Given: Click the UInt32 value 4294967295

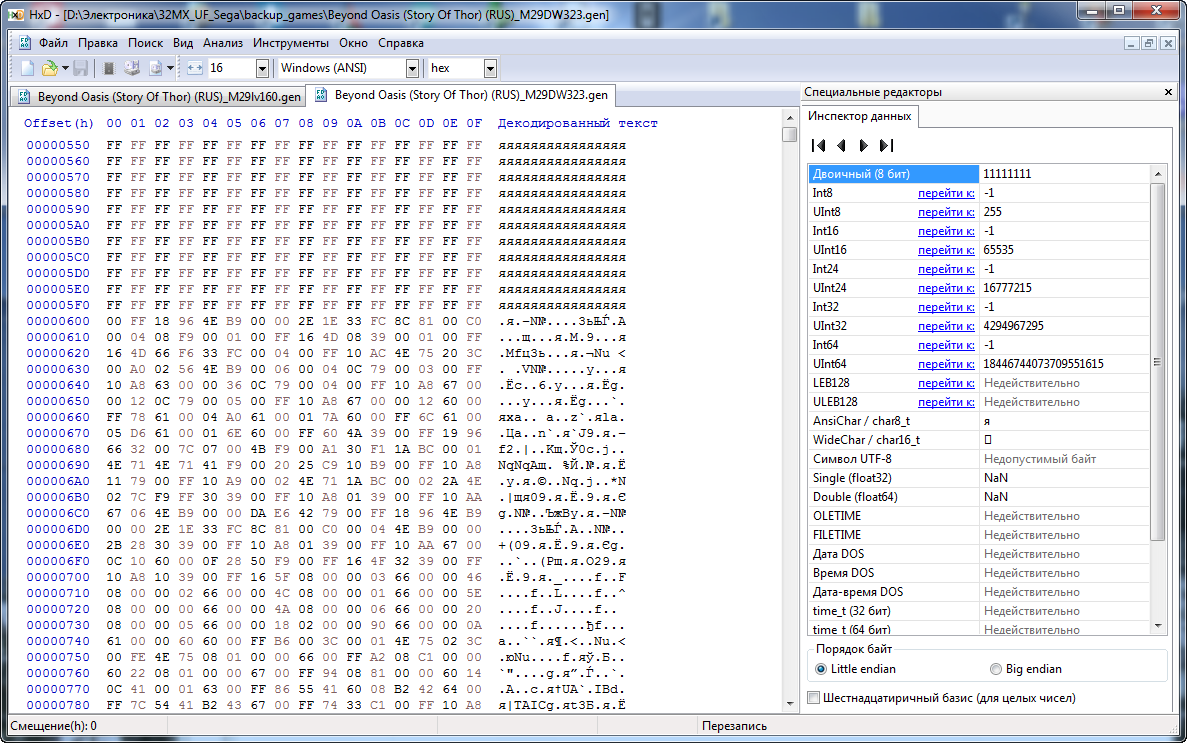Looking at the screenshot, I should (1013, 326).
